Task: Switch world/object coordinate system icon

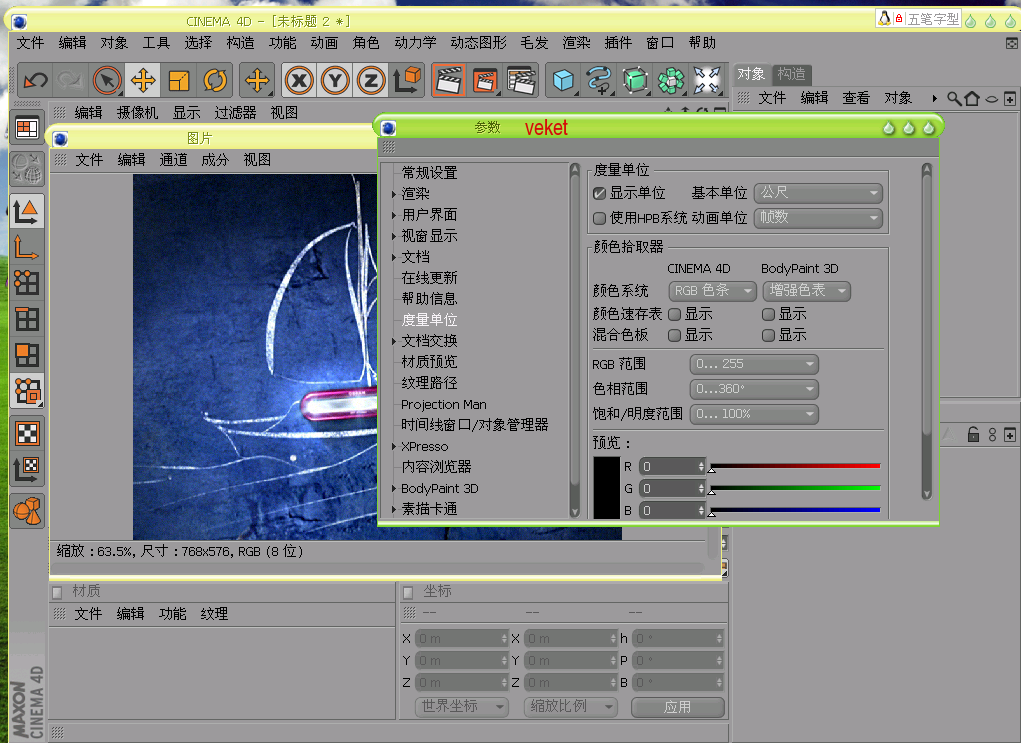Action: point(407,81)
